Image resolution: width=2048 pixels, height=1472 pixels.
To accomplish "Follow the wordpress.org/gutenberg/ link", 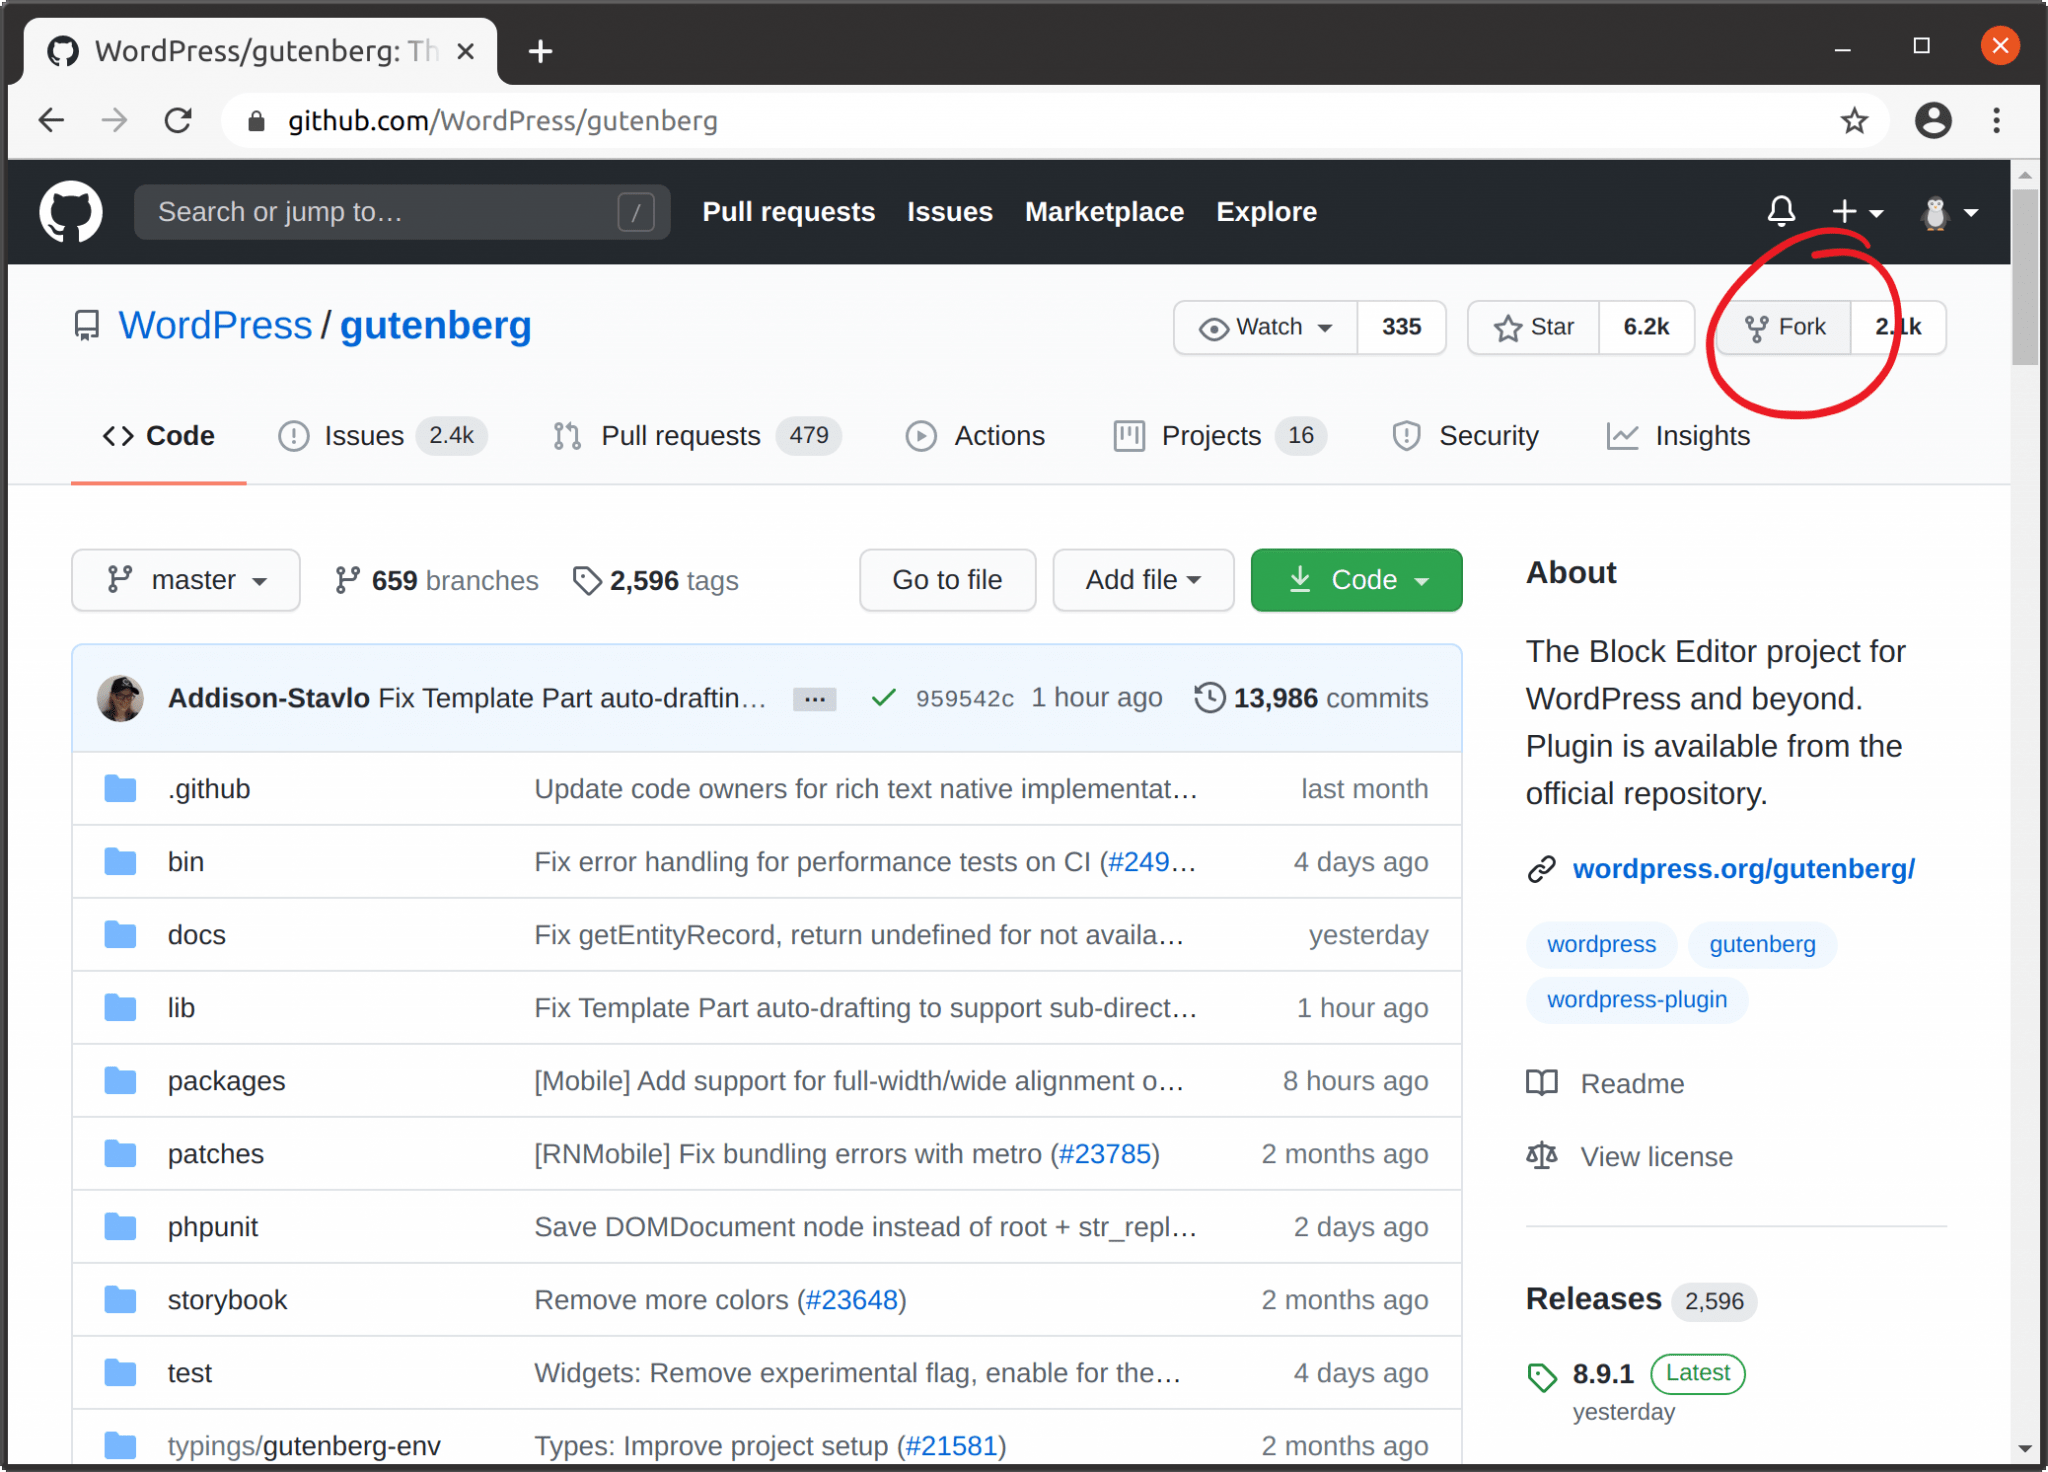I will pos(1744,869).
